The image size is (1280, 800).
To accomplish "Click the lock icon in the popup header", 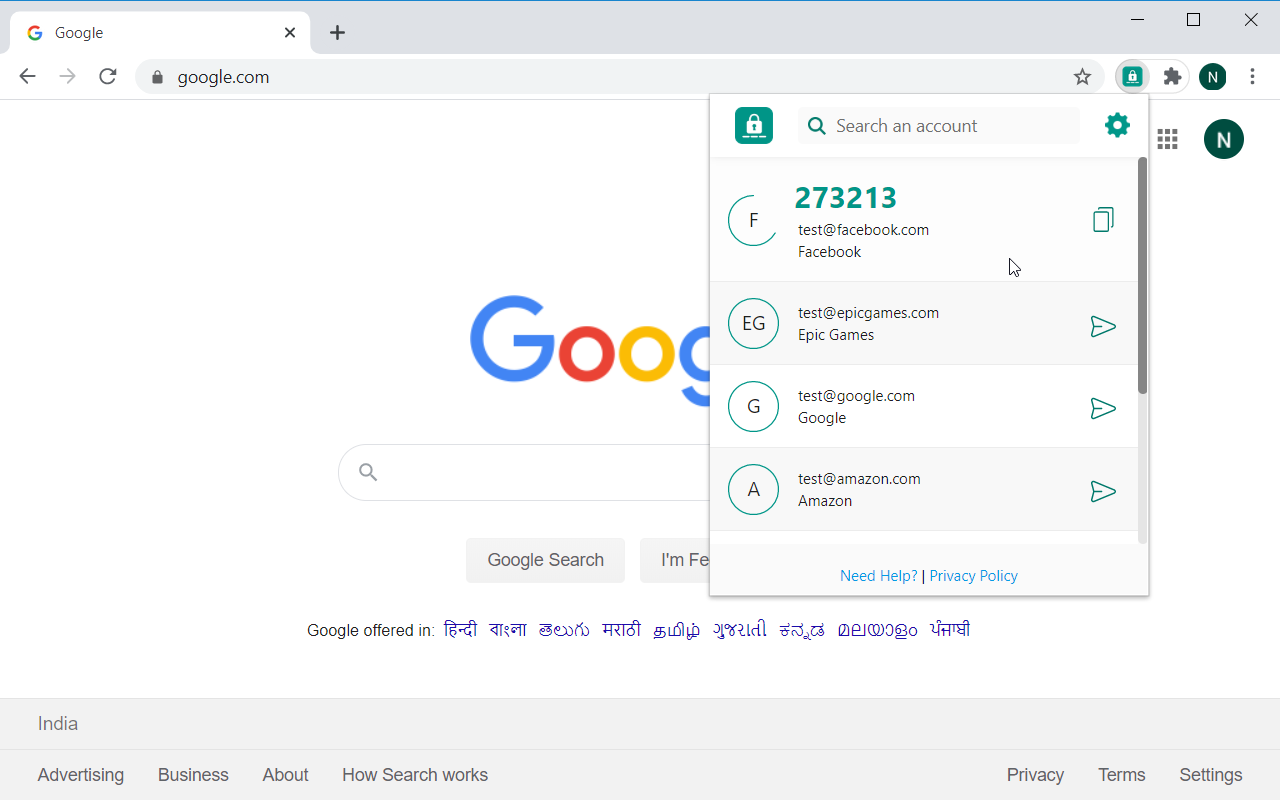I will point(753,125).
